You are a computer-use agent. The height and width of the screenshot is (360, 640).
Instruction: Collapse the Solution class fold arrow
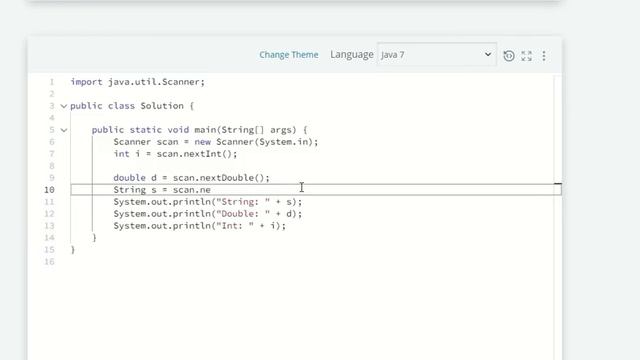point(64,106)
